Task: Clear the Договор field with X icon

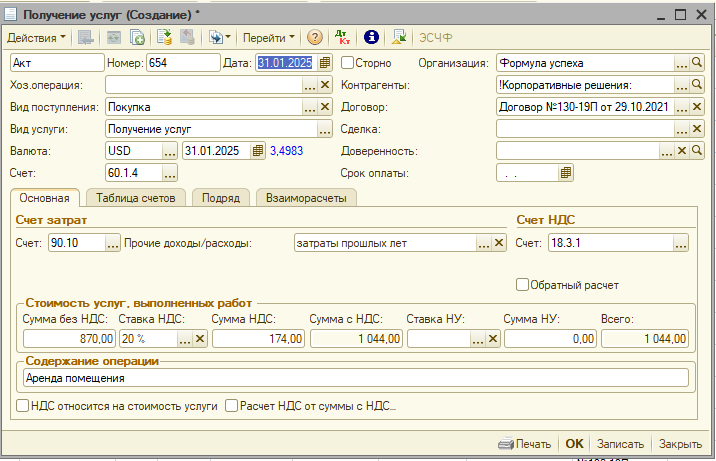Action: click(698, 107)
